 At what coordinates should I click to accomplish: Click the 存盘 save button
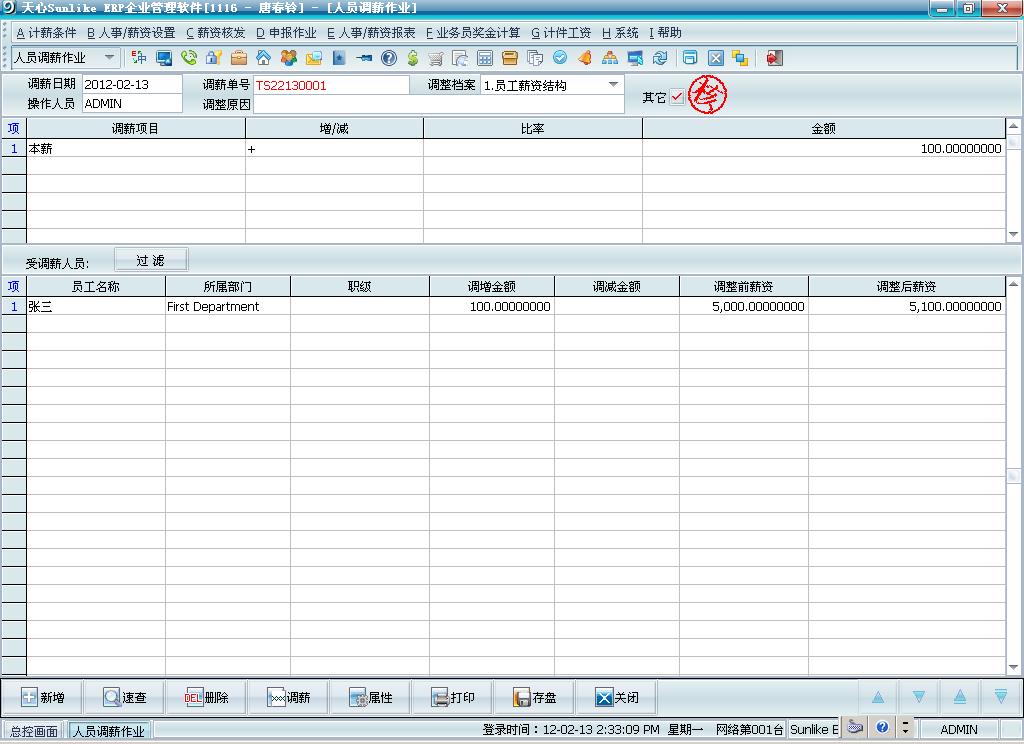point(535,698)
